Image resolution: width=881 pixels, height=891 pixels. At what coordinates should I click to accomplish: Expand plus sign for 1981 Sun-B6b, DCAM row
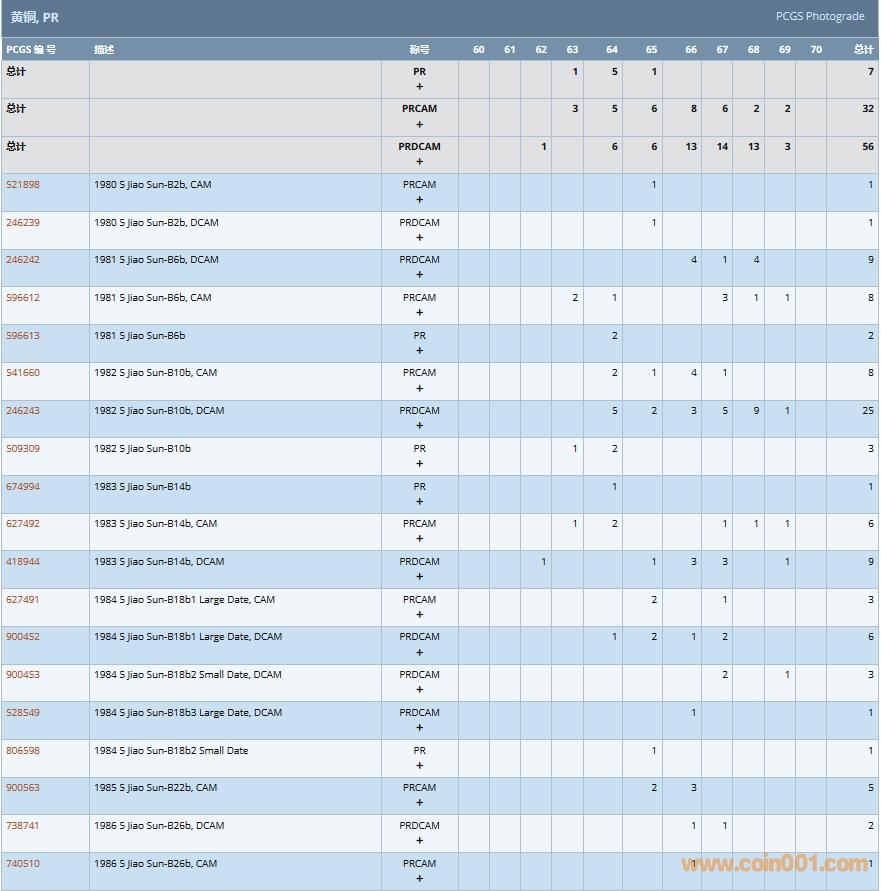tap(419, 275)
